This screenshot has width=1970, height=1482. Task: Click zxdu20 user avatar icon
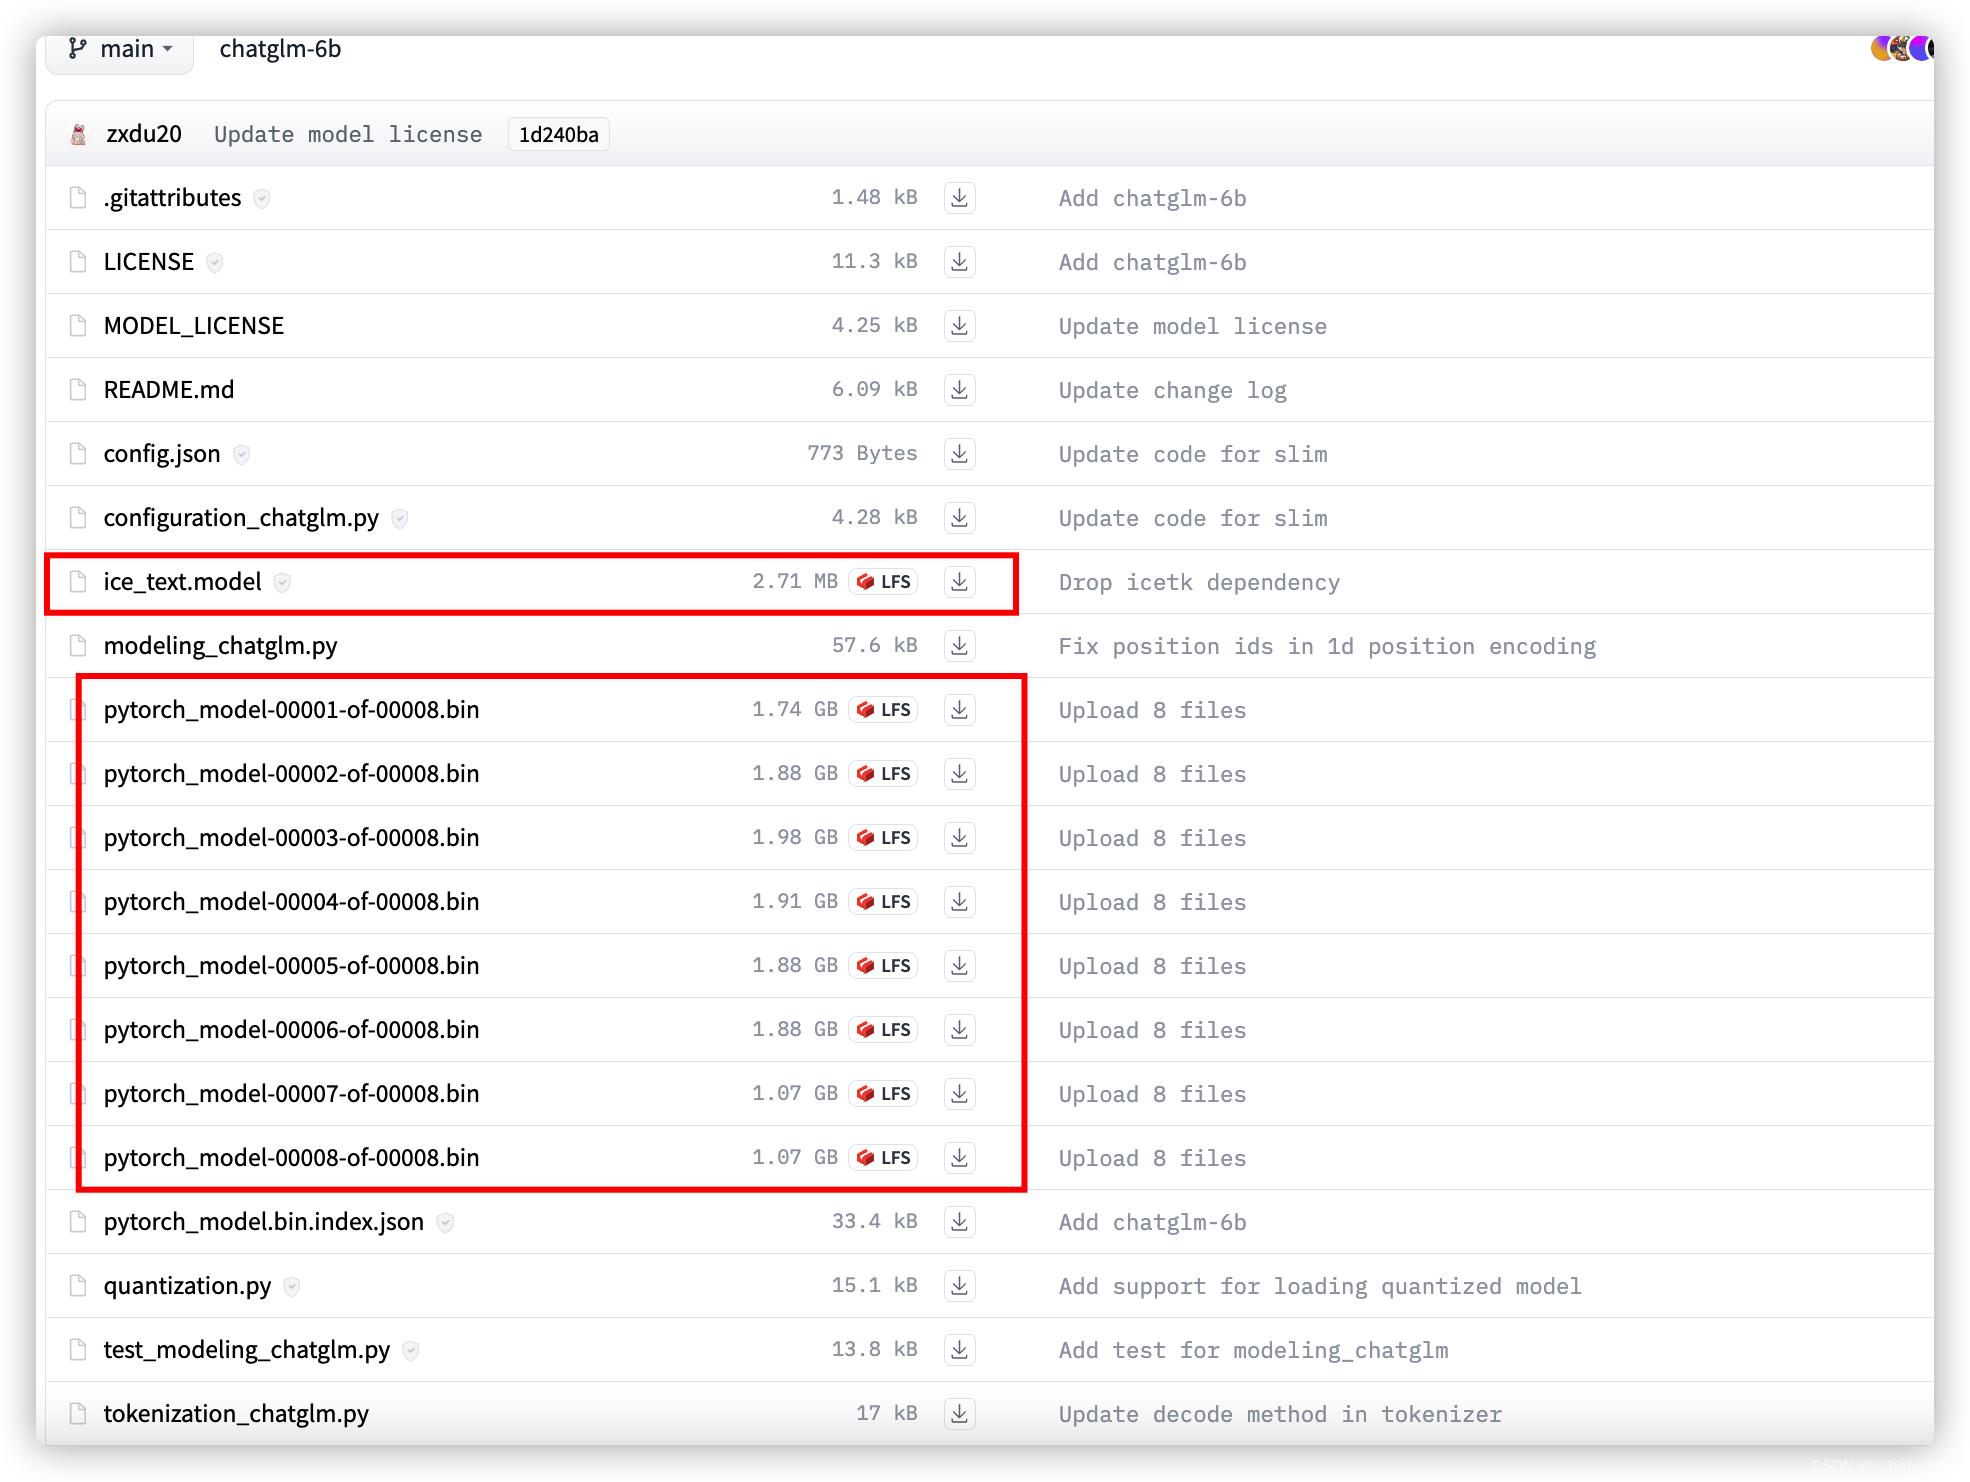(x=78, y=135)
